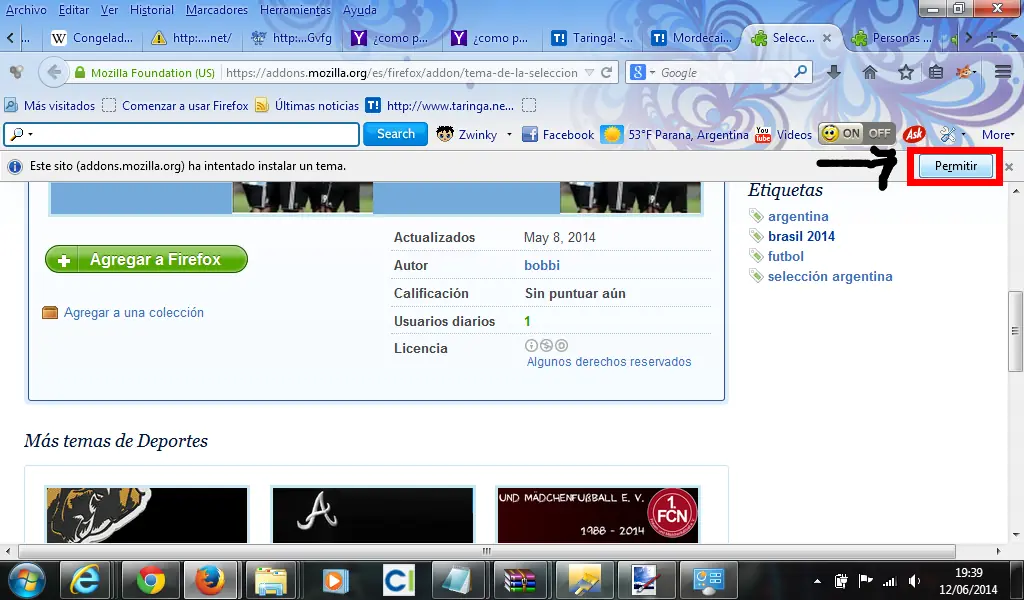Go to the Home page icon
This screenshot has width=1024, height=600.
point(869,72)
